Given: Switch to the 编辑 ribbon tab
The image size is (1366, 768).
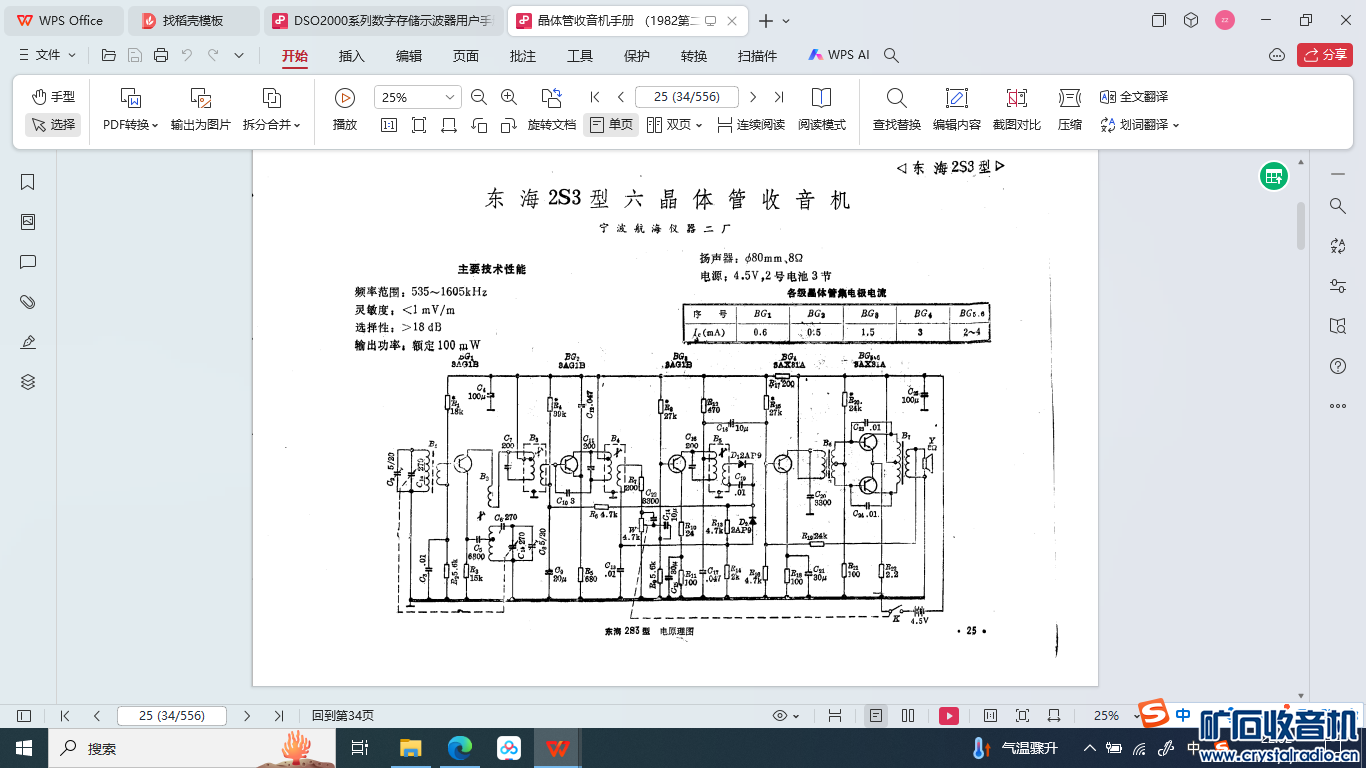Looking at the screenshot, I should tap(409, 56).
